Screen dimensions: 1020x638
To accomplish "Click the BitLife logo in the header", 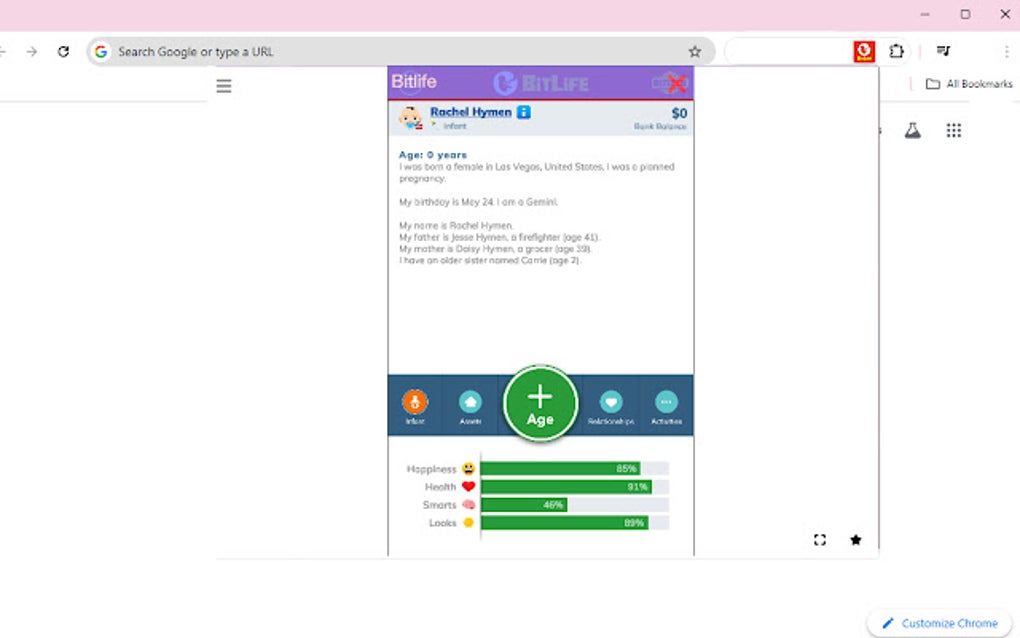I will coord(545,83).
